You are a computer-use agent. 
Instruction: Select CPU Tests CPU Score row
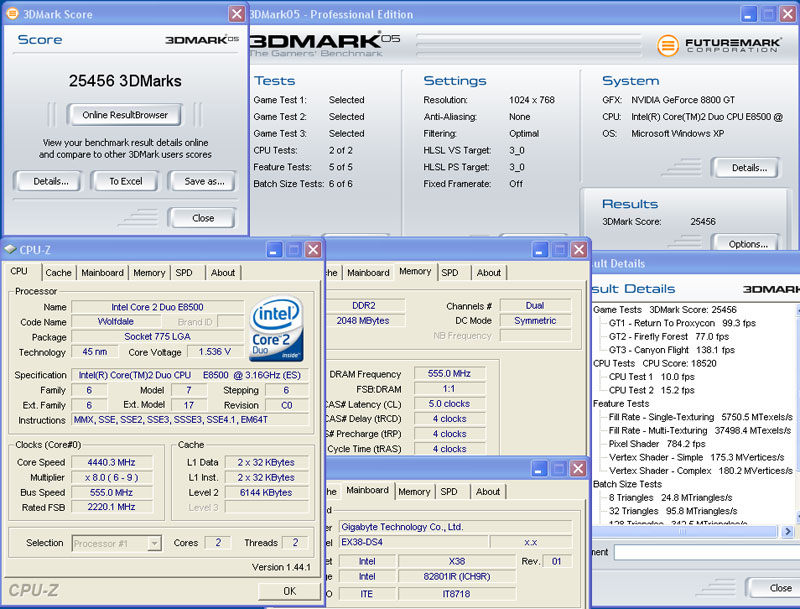tap(655, 363)
